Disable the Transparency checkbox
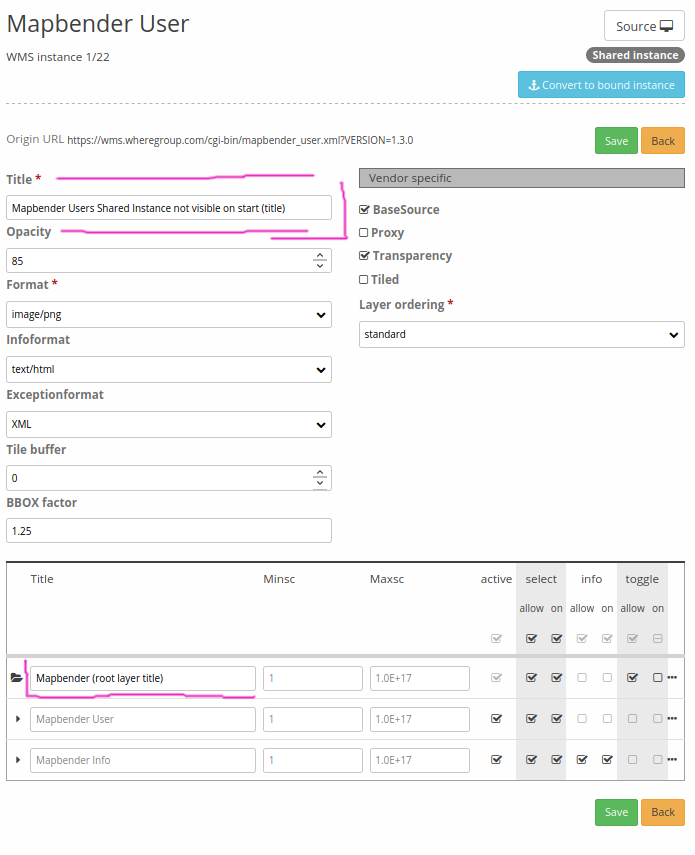695x855 pixels. coord(364,255)
